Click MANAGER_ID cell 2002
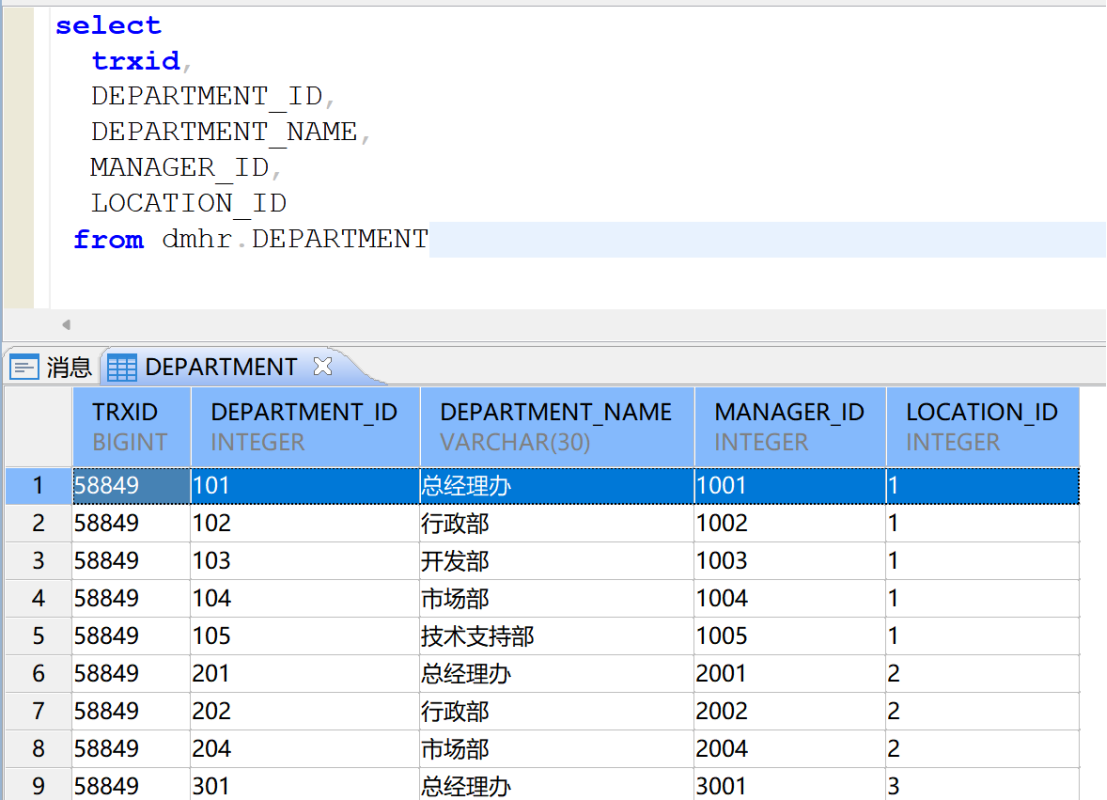 pos(790,711)
